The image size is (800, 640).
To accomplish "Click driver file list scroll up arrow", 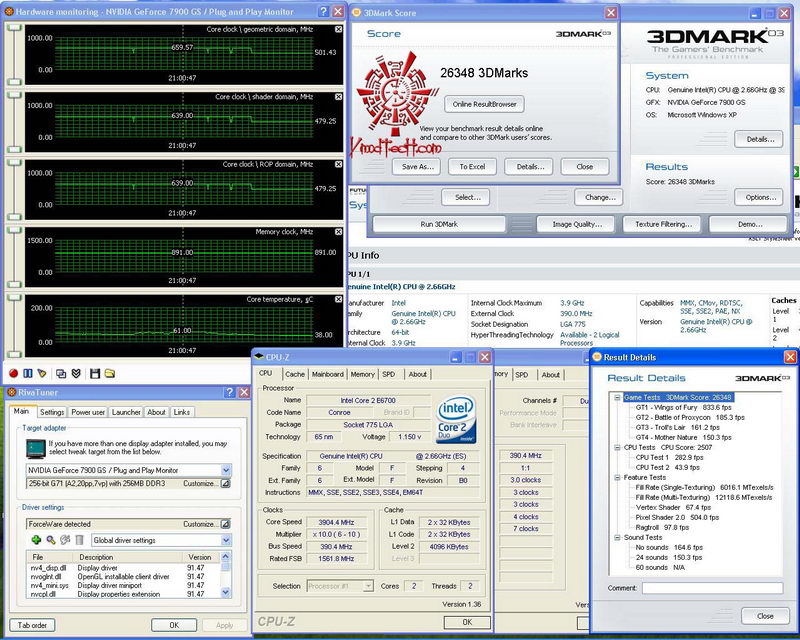I will [226, 556].
